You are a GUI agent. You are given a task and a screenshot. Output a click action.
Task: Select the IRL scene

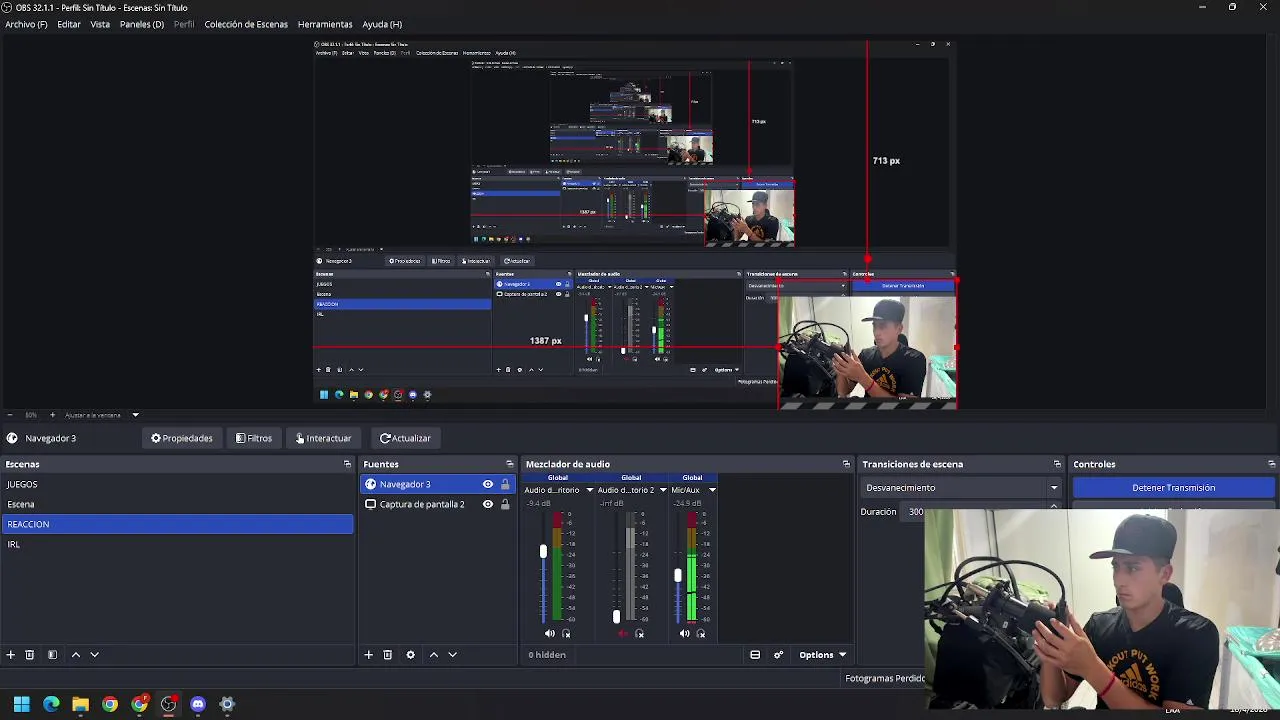[x=177, y=544]
